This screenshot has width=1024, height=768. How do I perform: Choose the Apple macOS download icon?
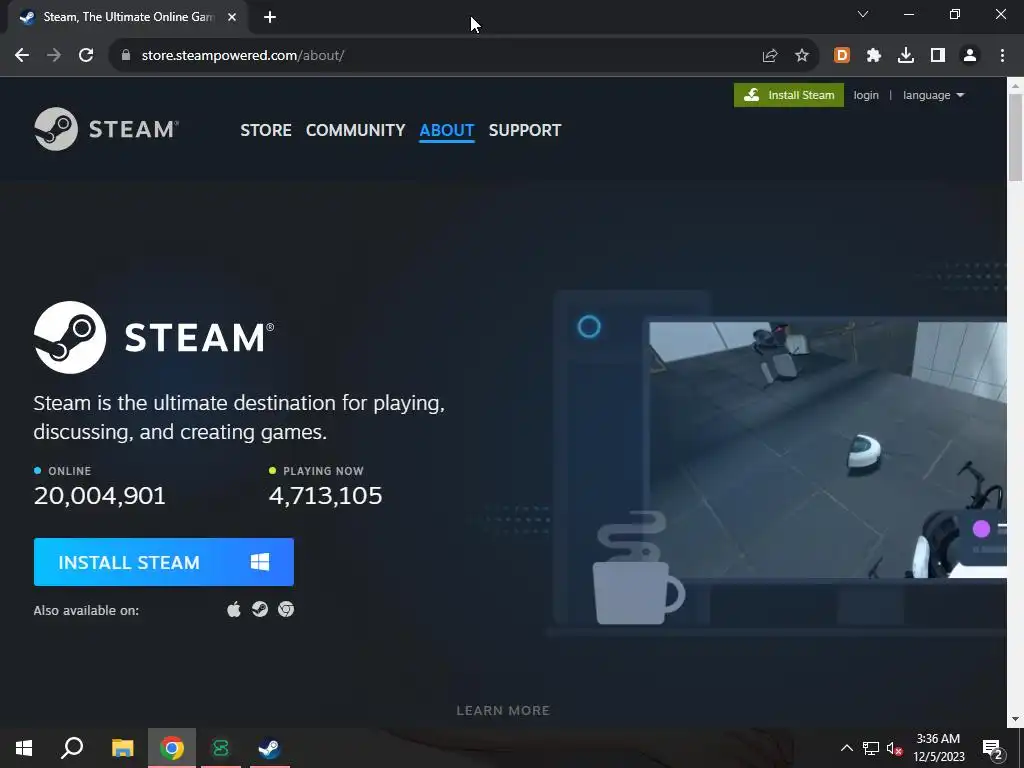[234, 610]
